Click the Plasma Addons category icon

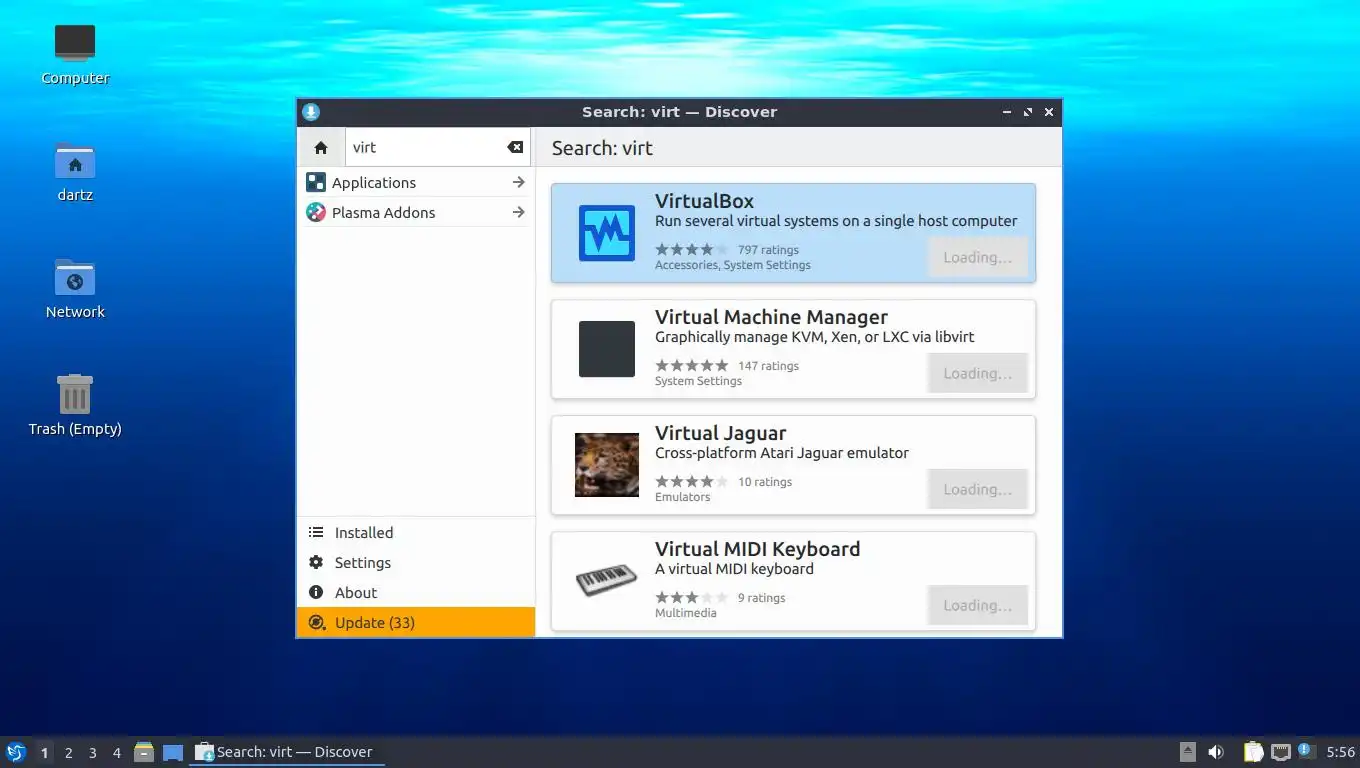[316, 212]
